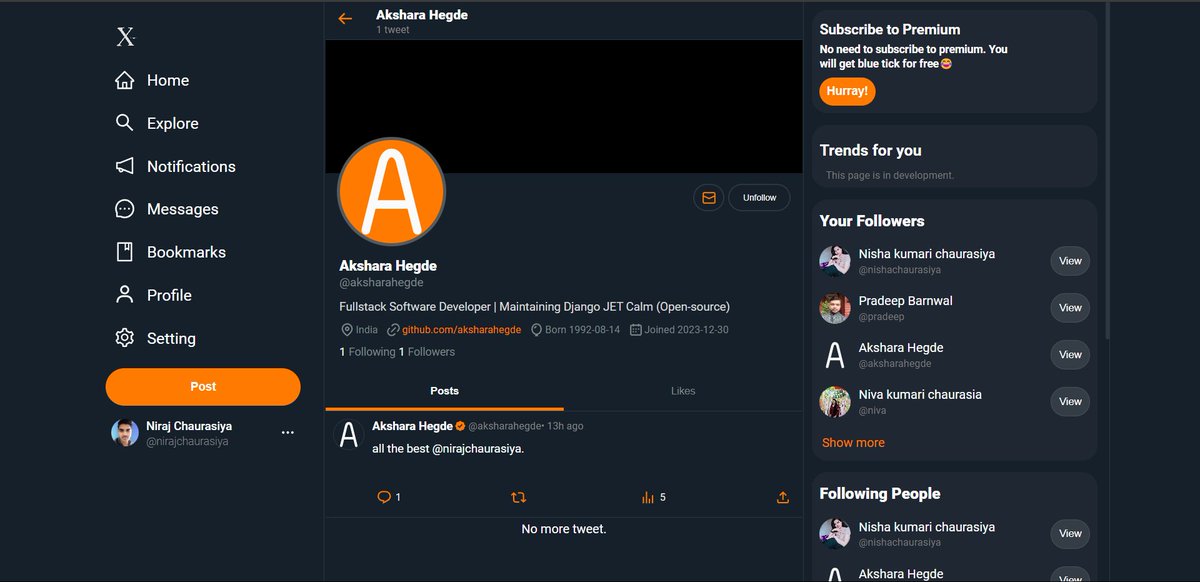Click the tweet author's avatar
Screen dimensions: 1200x582
pos(348,435)
